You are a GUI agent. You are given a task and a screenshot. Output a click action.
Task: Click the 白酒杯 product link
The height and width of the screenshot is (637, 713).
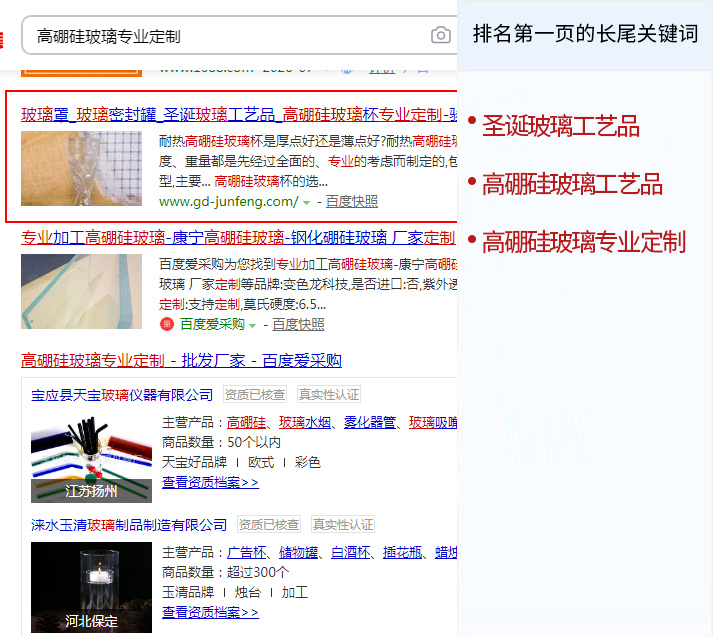pyautogui.click(x=350, y=552)
